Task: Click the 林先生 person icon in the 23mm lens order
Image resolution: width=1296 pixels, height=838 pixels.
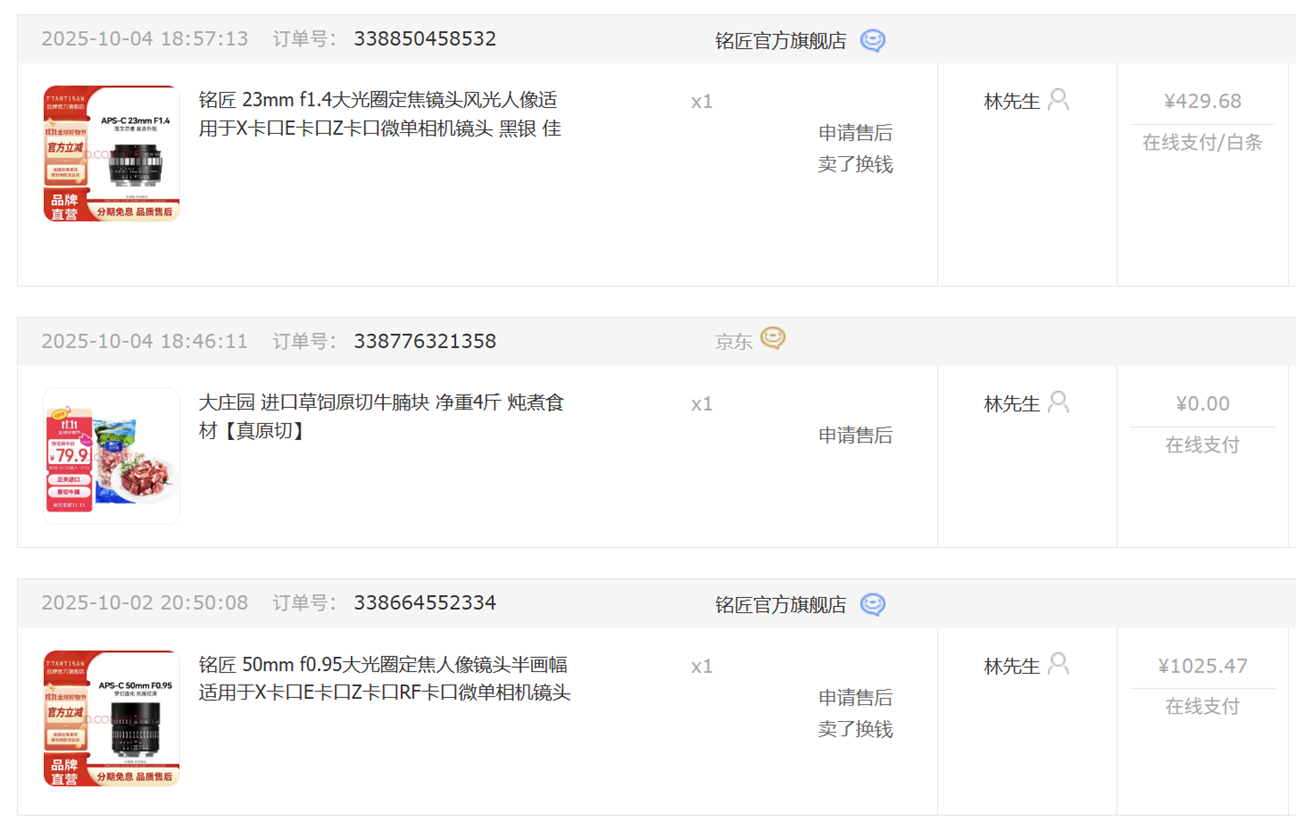Action: [x=1058, y=100]
